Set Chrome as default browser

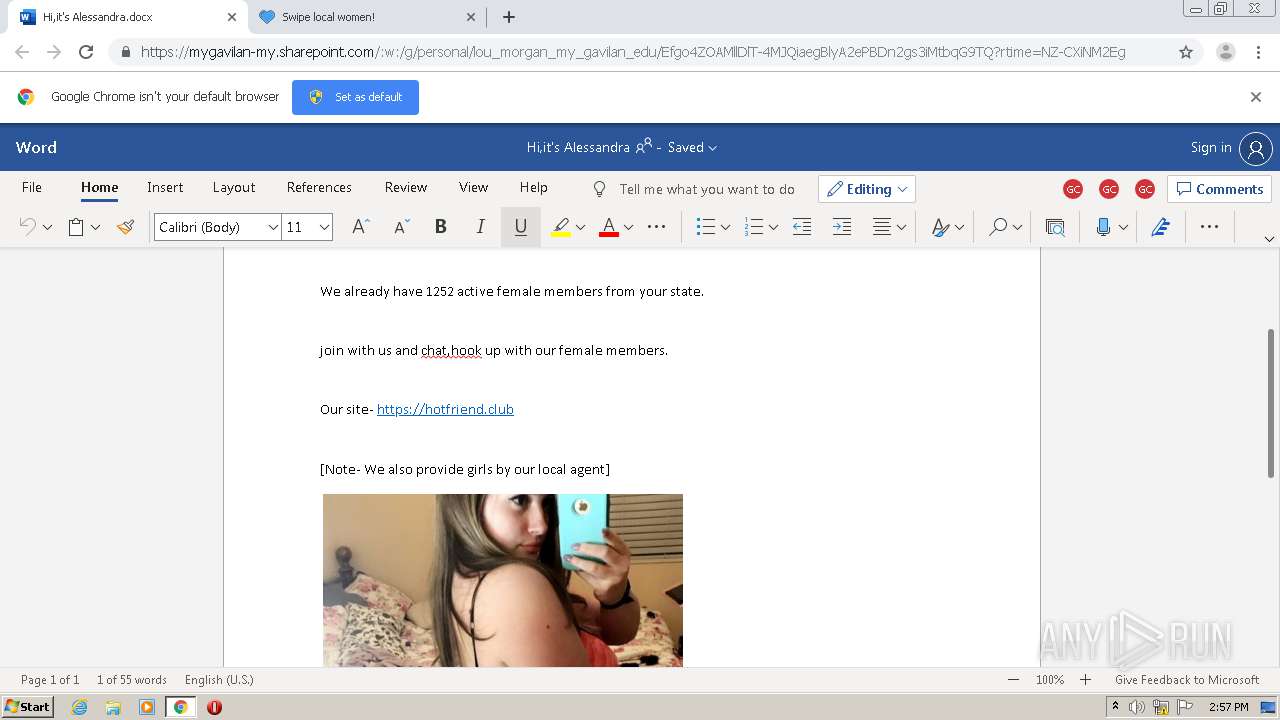click(x=355, y=97)
